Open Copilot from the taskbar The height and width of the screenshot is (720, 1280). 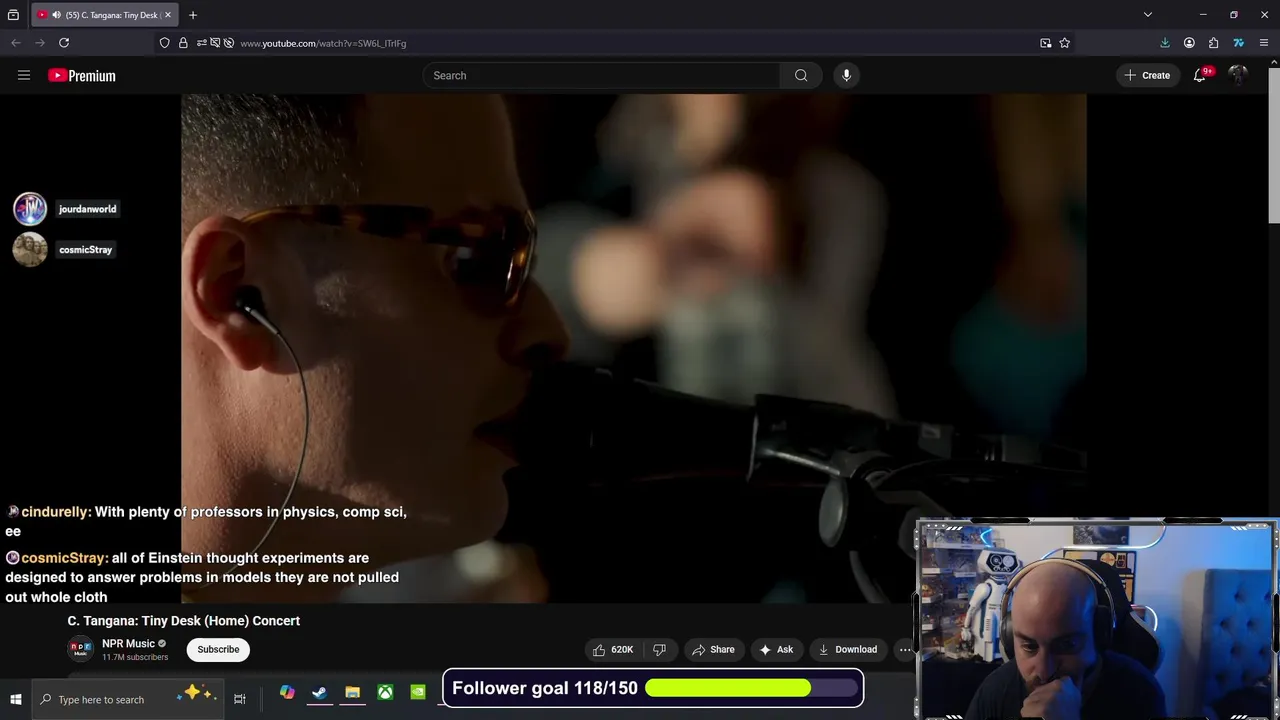point(287,692)
